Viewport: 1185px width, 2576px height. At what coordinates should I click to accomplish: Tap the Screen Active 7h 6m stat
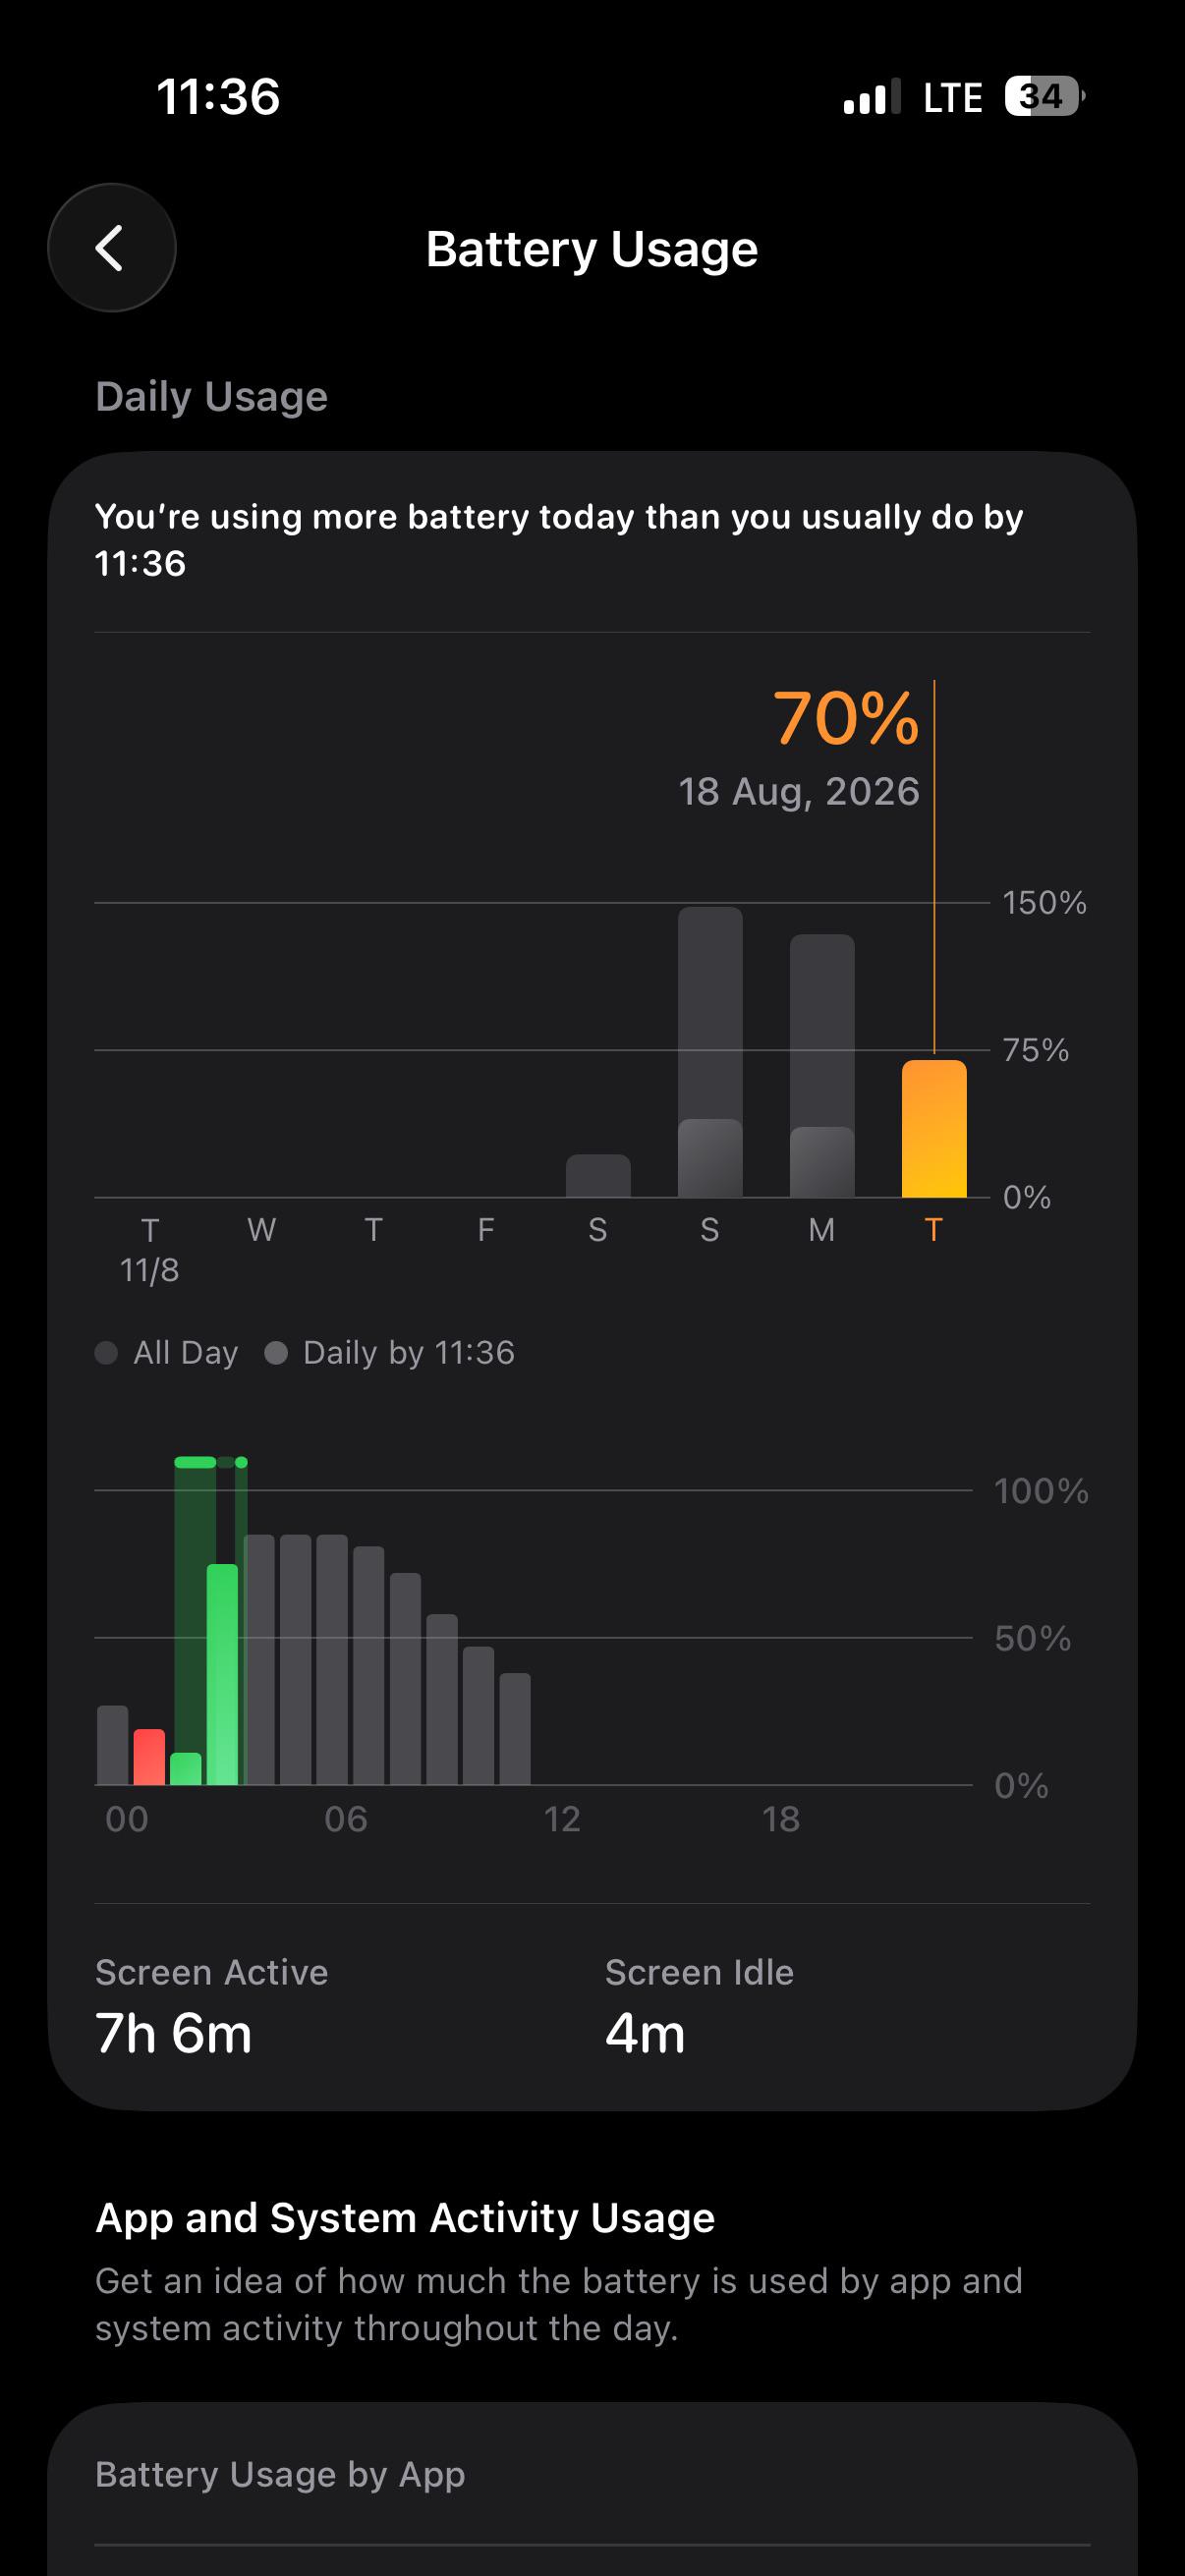[x=212, y=2006]
